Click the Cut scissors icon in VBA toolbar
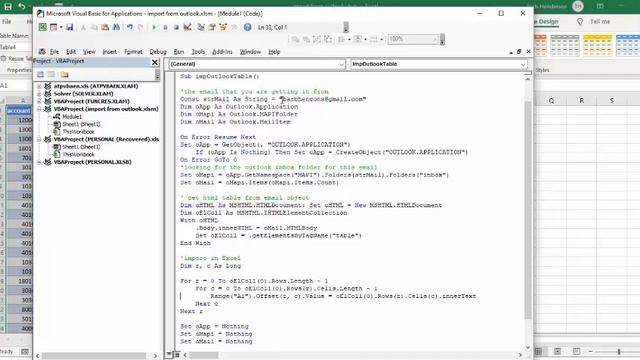Viewport: 640px width, 360px height. (83, 27)
